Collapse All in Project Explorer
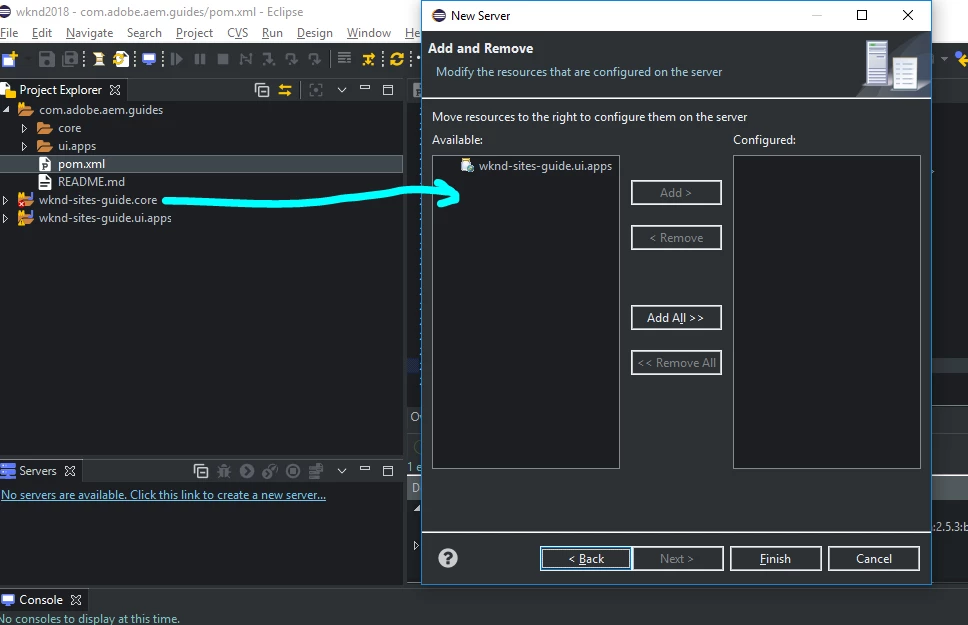 [262, 90]
